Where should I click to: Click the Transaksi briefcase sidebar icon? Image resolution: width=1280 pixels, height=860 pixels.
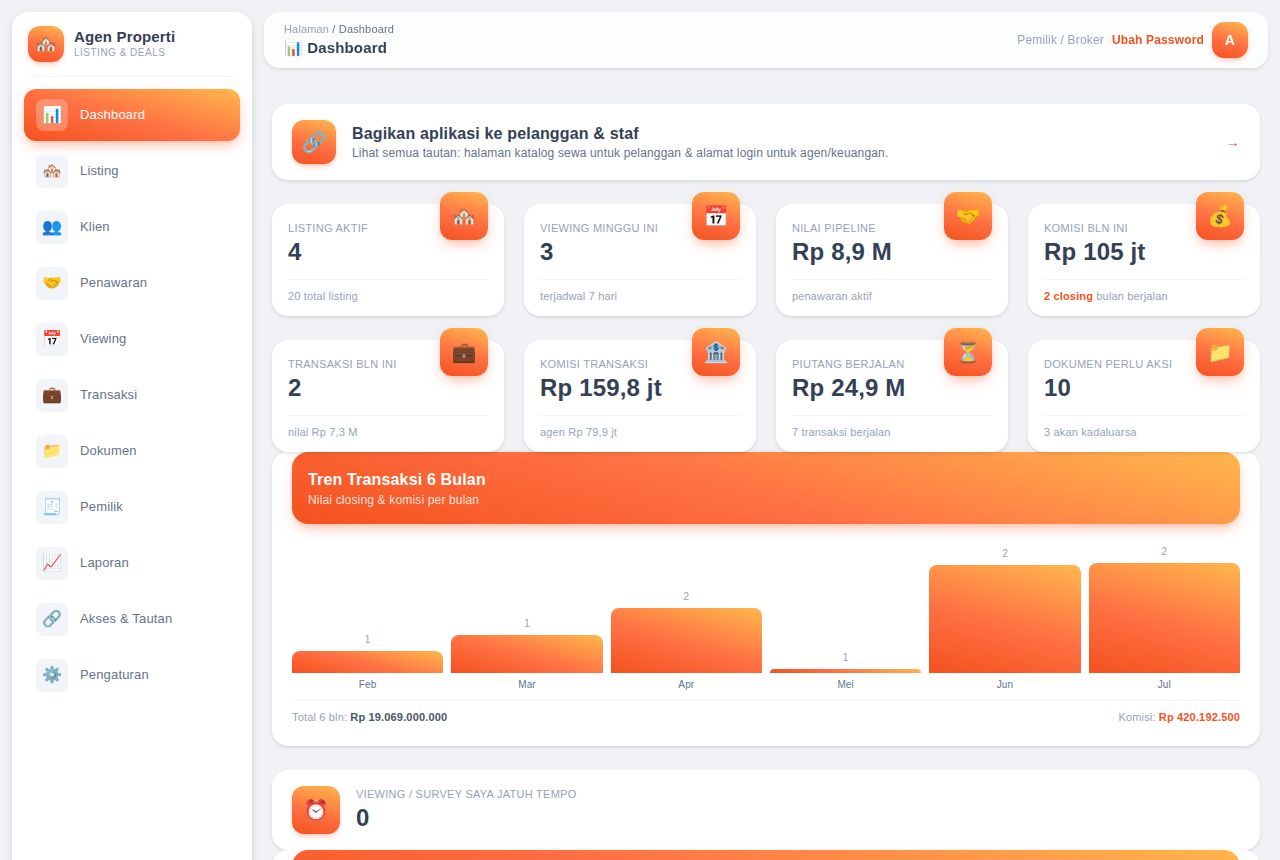pyautogui.click(x=52, y=395)
